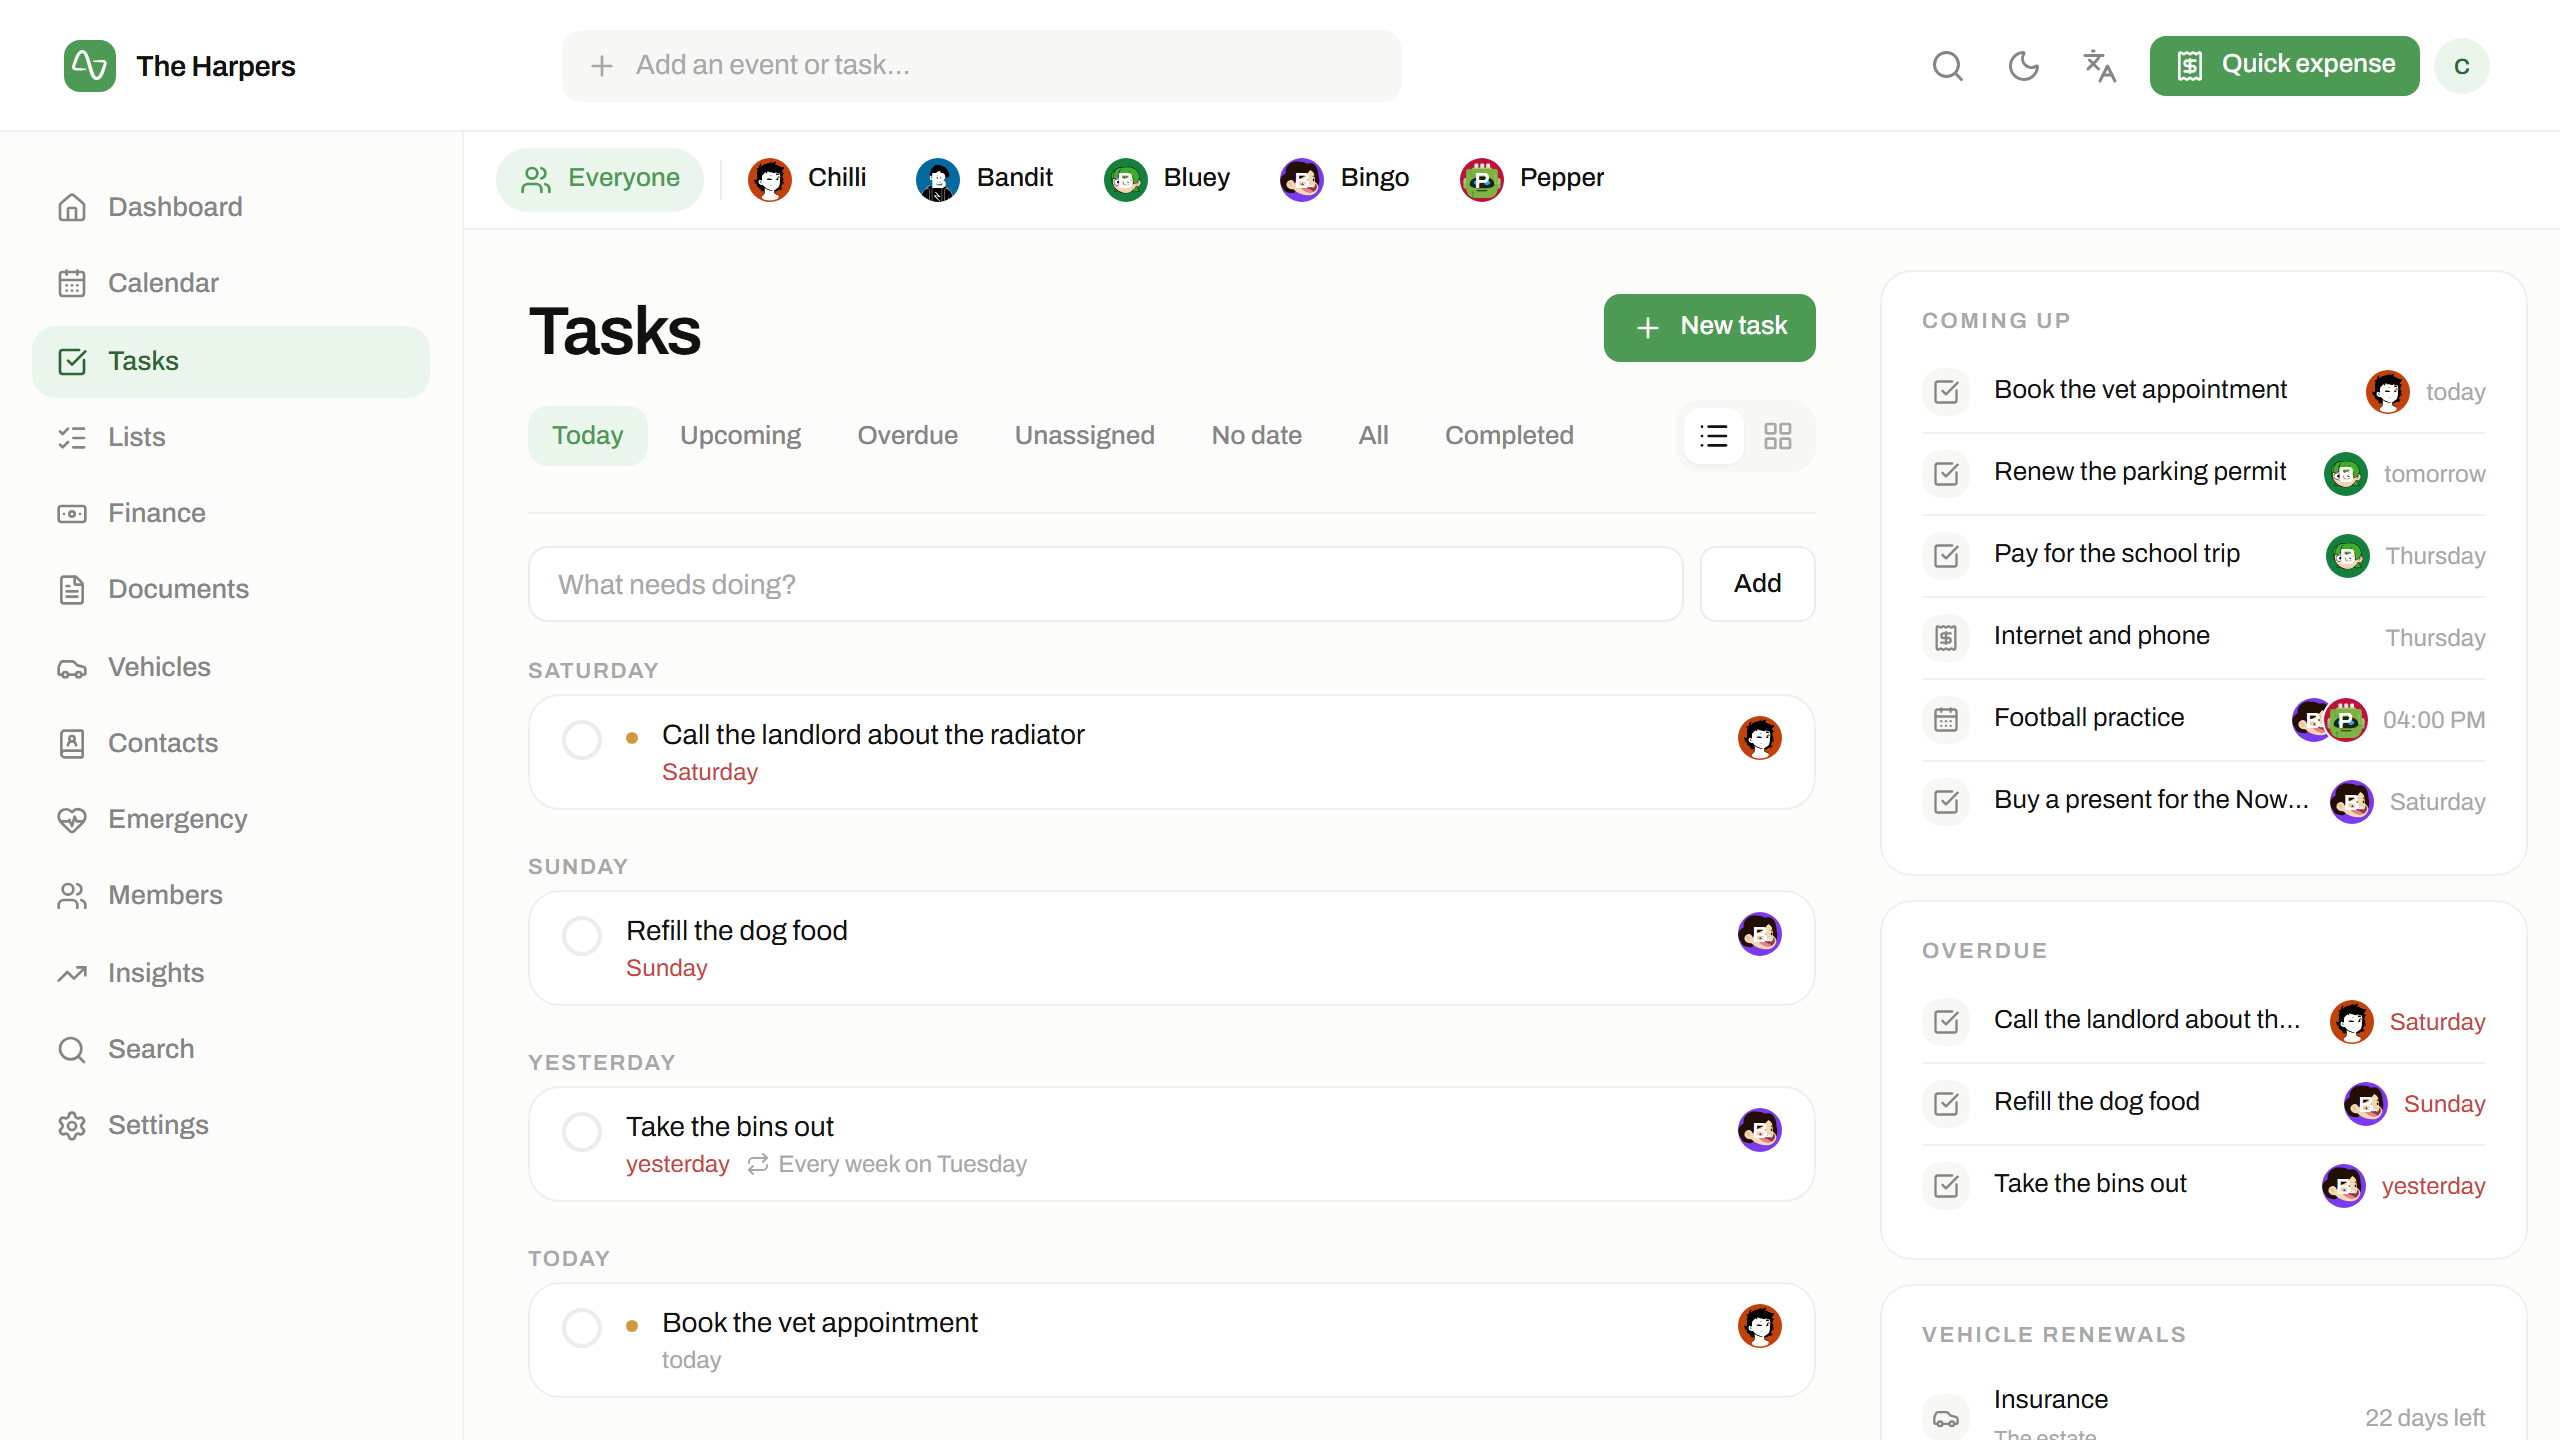2560x1440 pixels.
Task: Switch to Overdue tab
Action: click(907, 436)
